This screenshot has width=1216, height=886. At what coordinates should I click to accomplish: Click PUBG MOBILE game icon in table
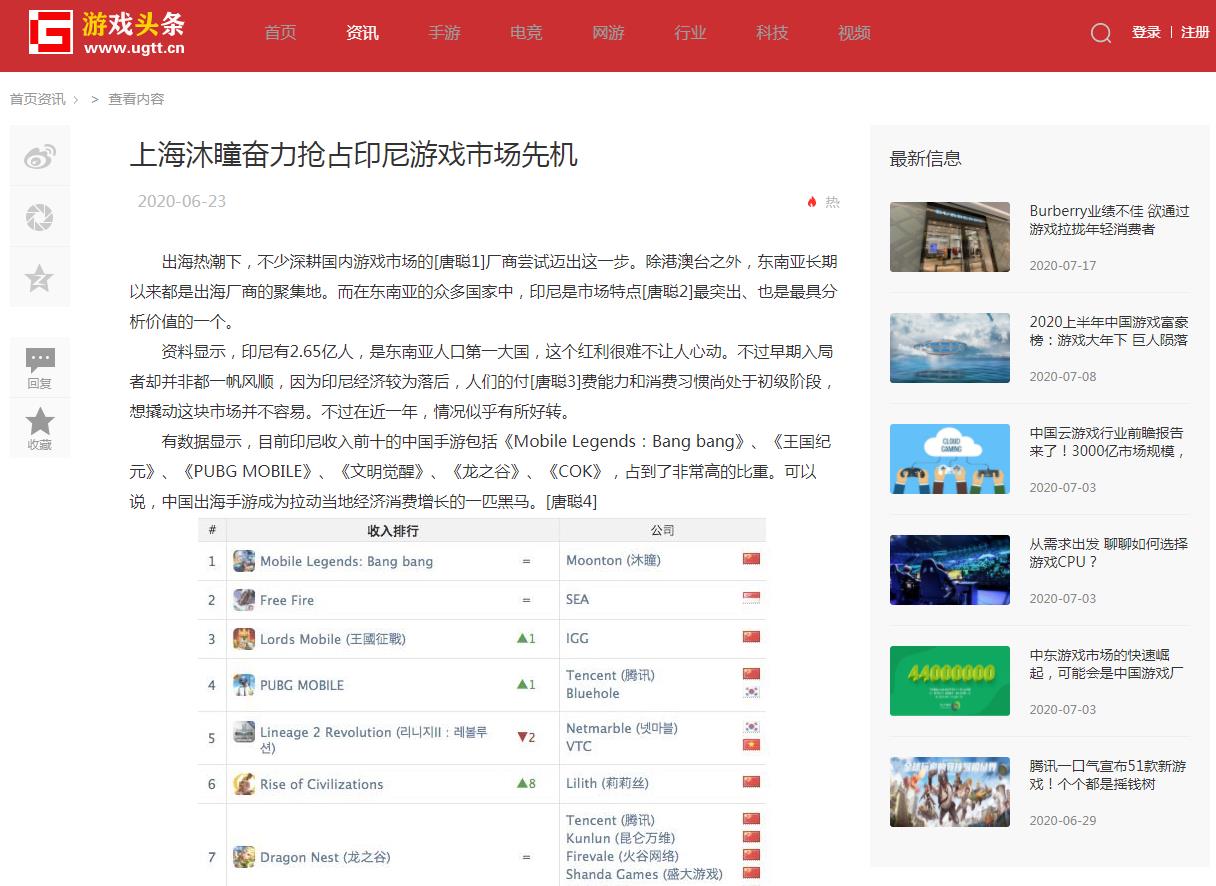coord(244,685)
